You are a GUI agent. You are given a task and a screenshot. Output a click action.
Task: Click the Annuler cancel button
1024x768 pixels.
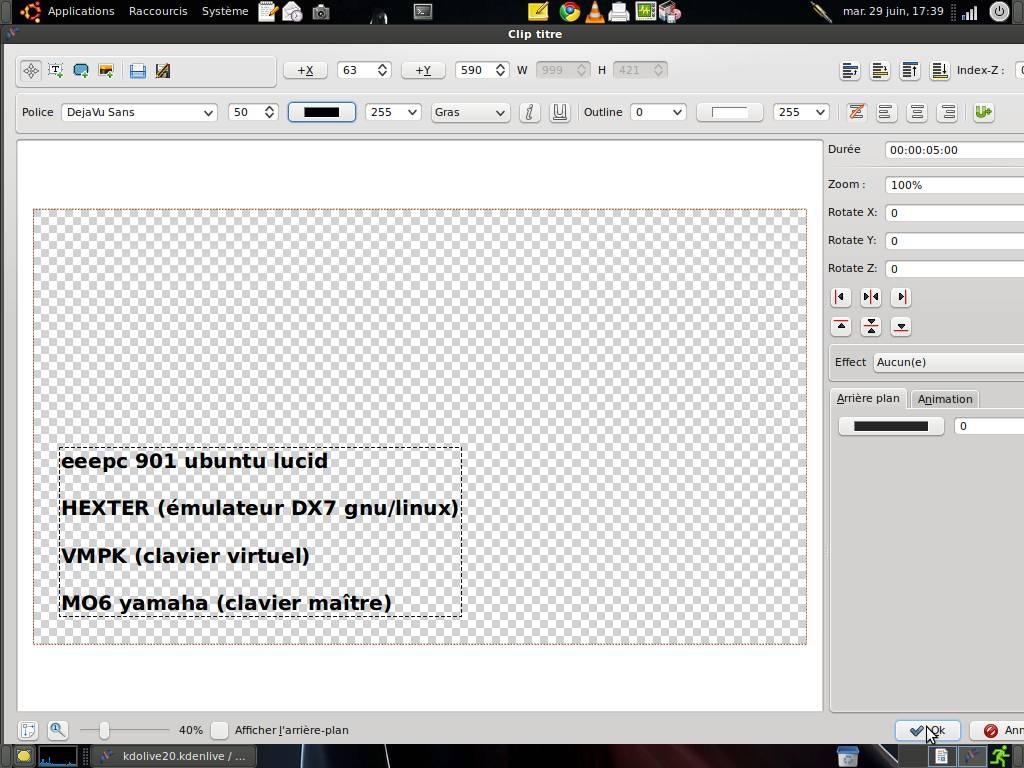tap(997, 730)
